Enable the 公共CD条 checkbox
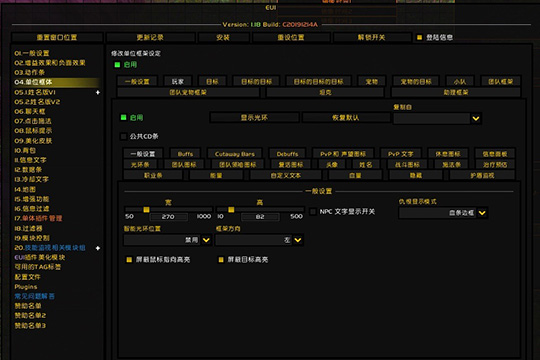The image size is (540, 360). (123, 136)
